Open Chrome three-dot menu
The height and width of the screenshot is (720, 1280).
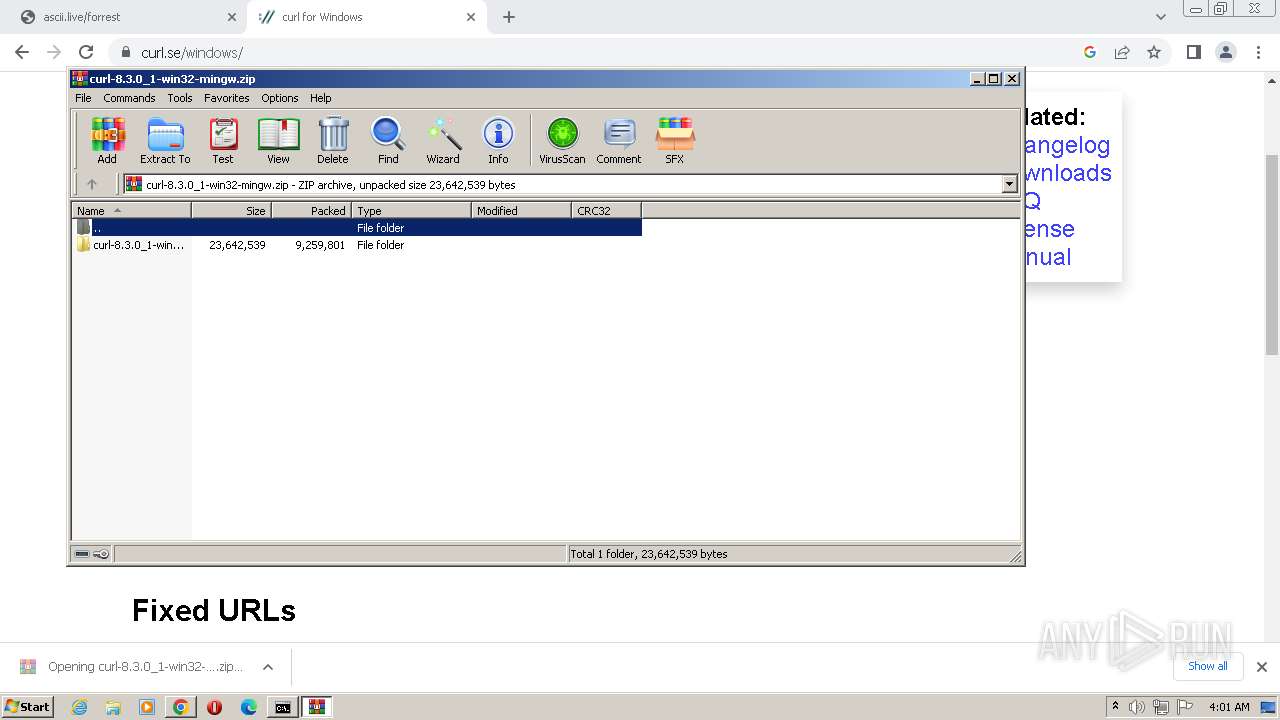[1257, 52]
